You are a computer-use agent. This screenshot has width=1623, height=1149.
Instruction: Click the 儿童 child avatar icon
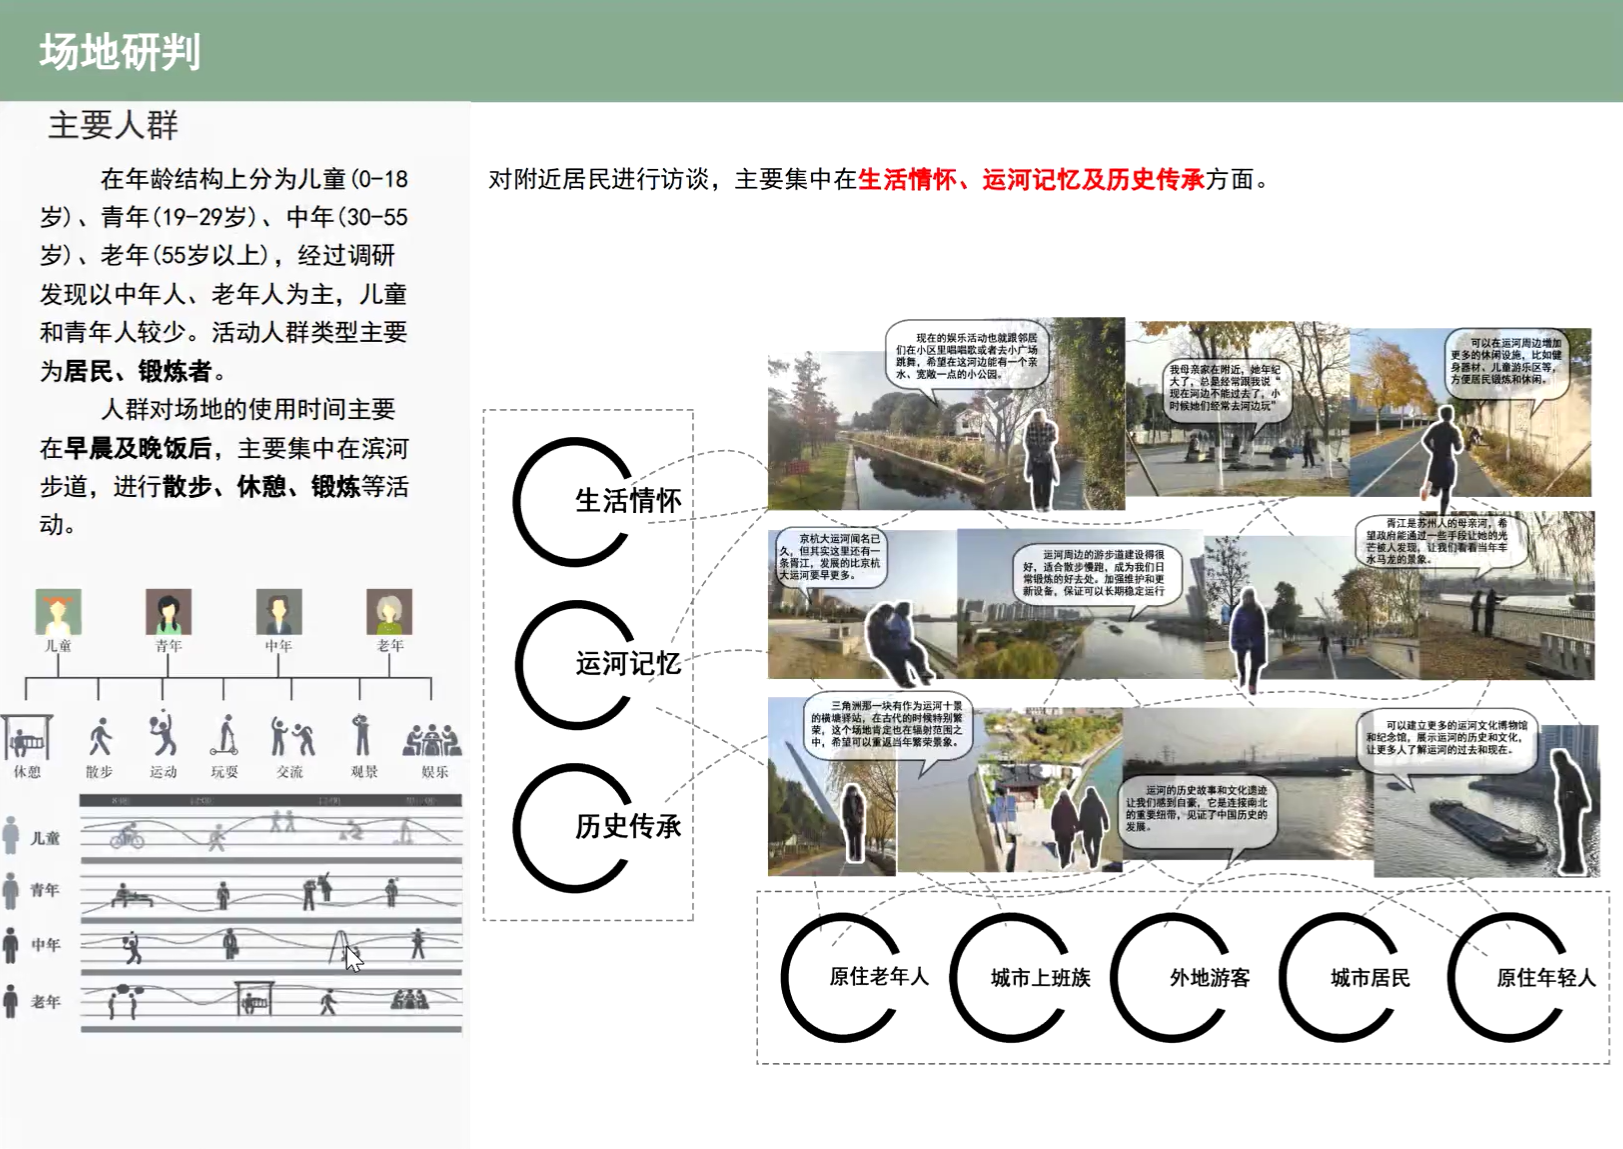58,611
